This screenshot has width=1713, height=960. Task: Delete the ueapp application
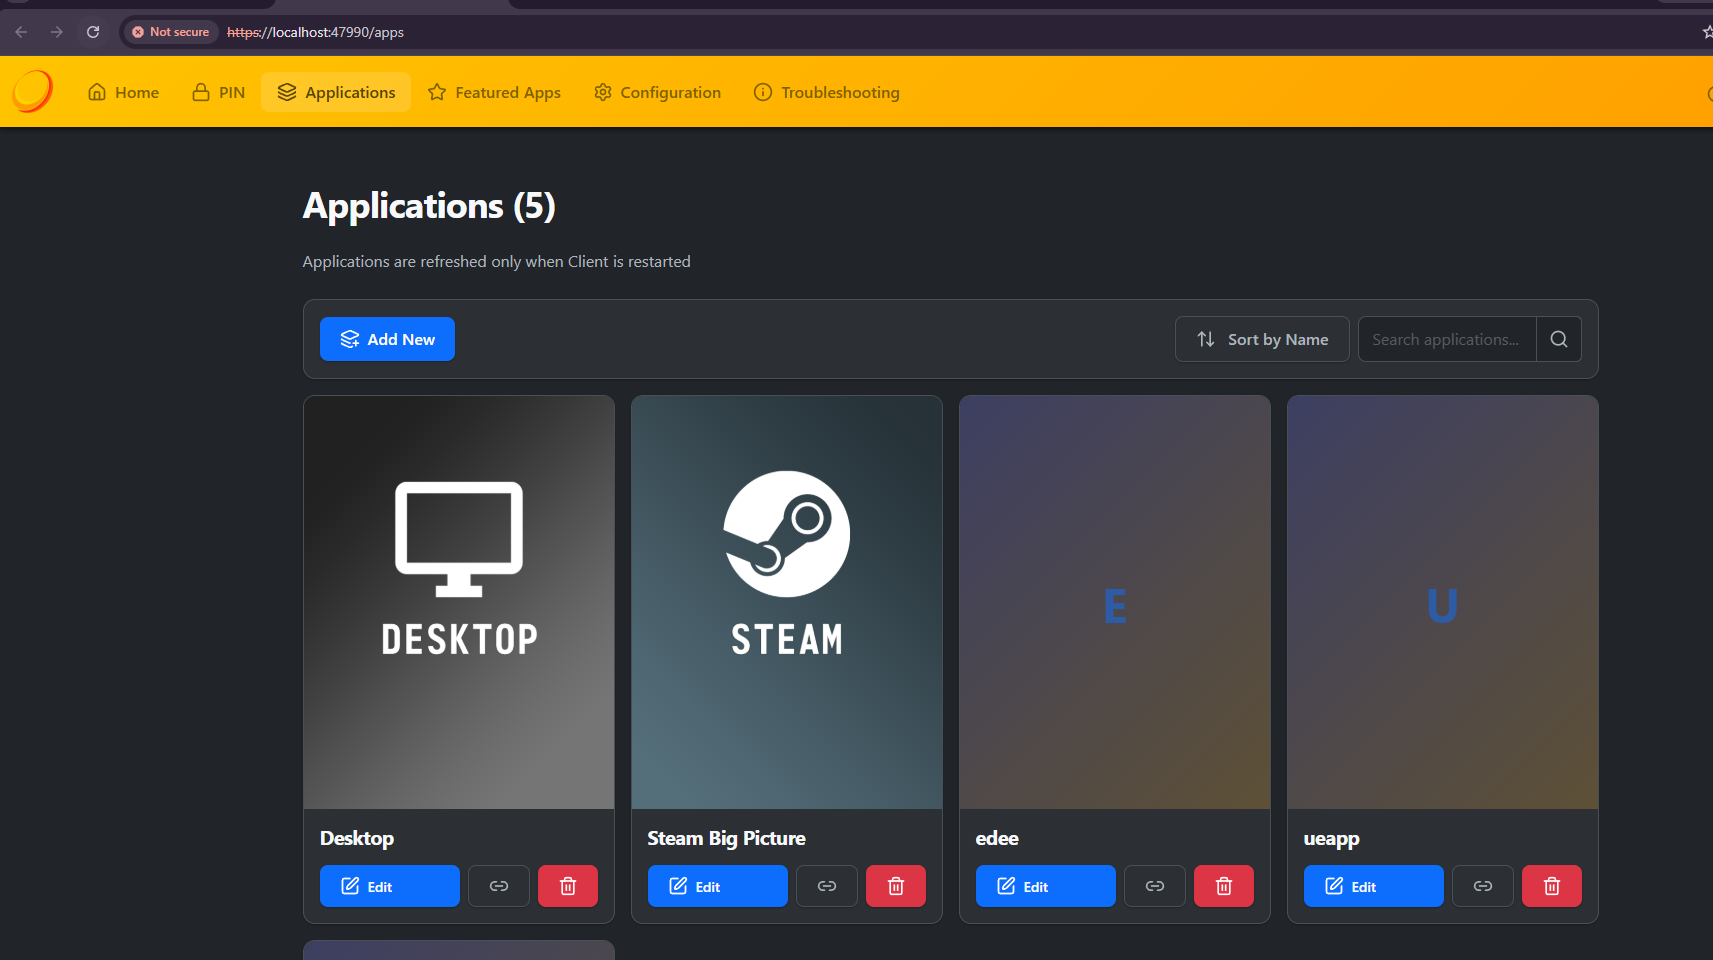point(1552,886)
